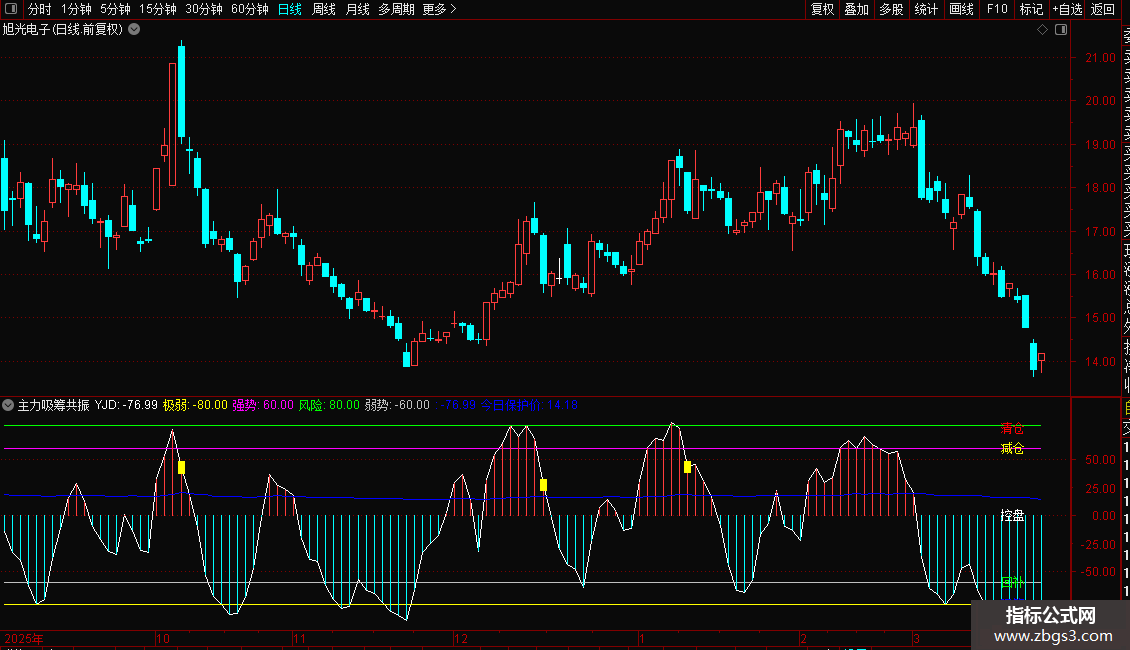The image size is (1130, 650).
Task: Click the diamond marker icon above the chart
Action: point(1042,30)
